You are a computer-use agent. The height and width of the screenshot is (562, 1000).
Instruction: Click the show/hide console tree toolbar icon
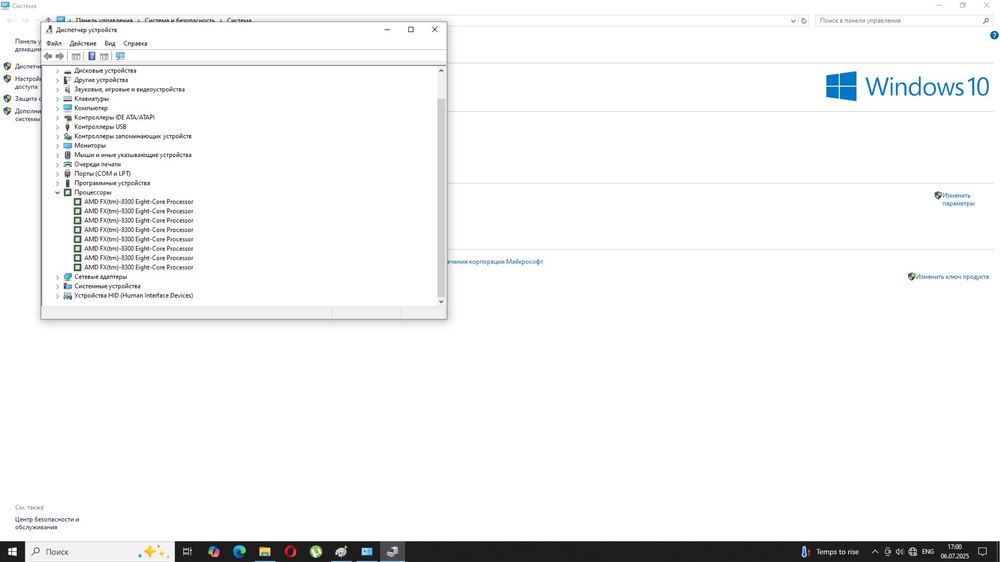[76, 56]
